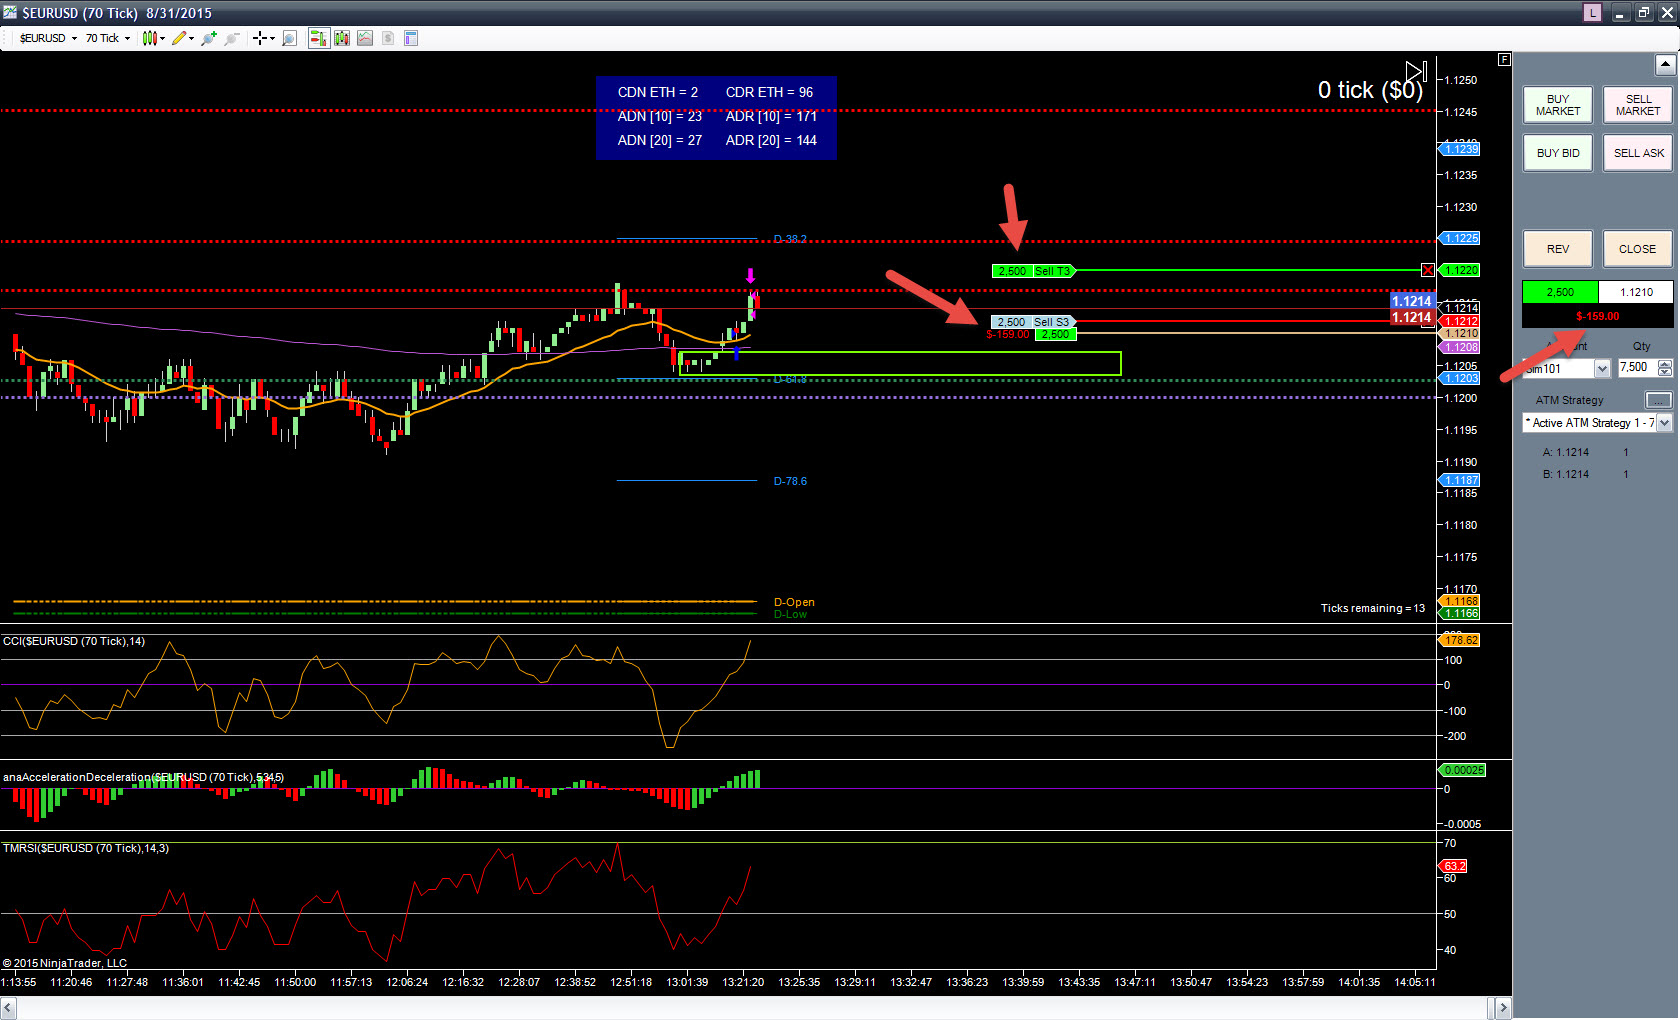Click the Ticks remaining = 13 text
Viewport: 1680px width, 1020px height.
(1372, 608)
